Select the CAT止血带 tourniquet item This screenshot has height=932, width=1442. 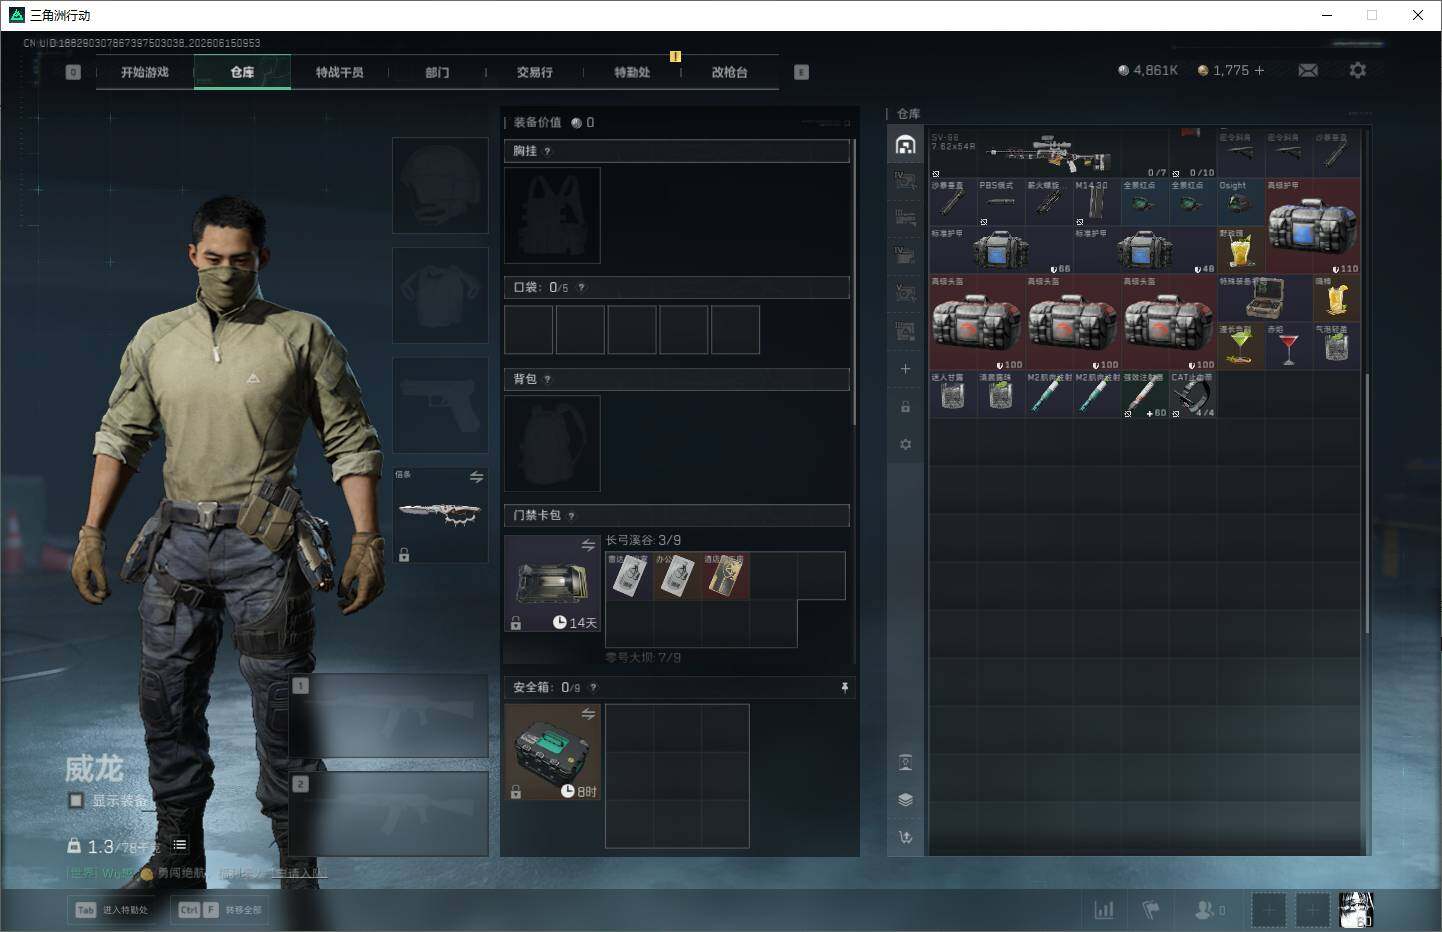(1193, 394)
